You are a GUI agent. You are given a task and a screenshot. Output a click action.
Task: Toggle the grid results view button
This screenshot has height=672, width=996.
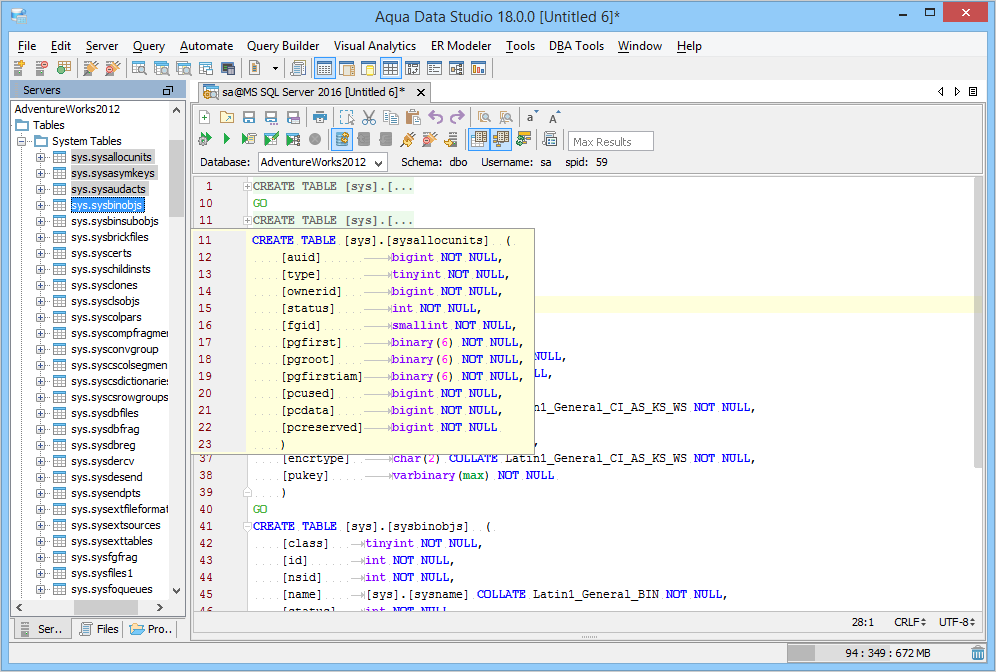pos(478,139)
